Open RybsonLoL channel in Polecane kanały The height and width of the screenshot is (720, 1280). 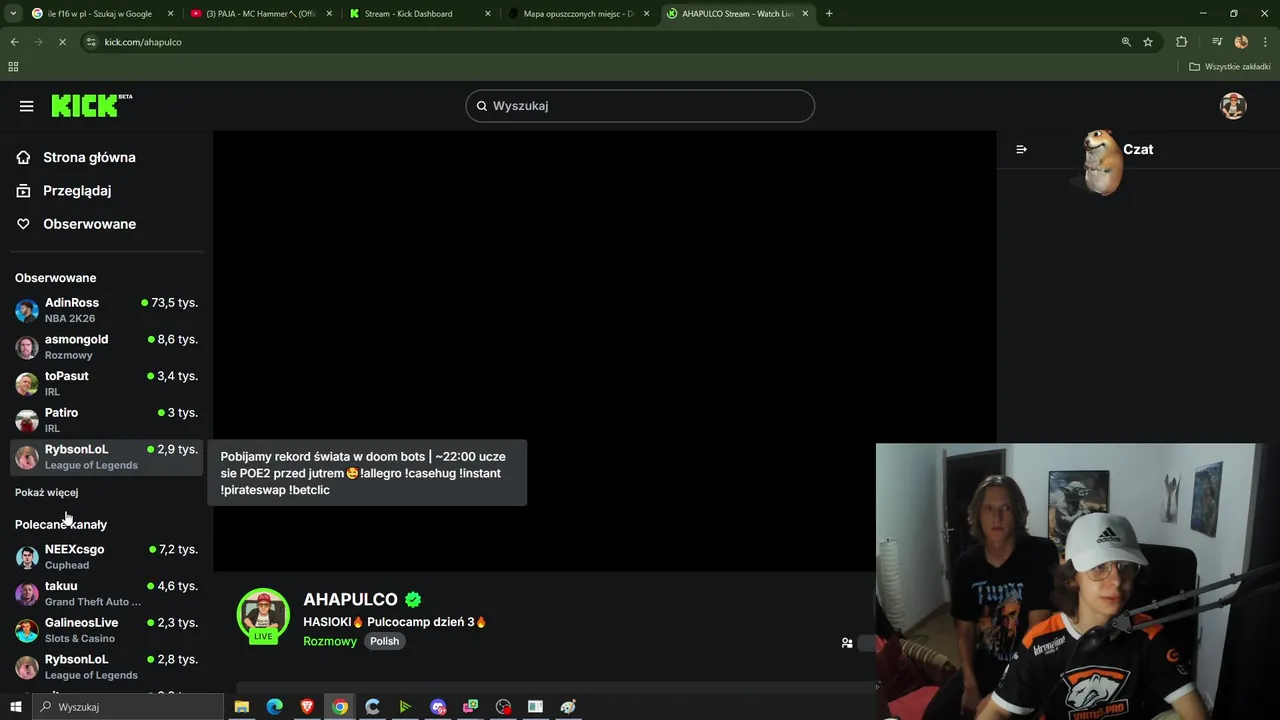pyautogui.click(x=107, y=667)
